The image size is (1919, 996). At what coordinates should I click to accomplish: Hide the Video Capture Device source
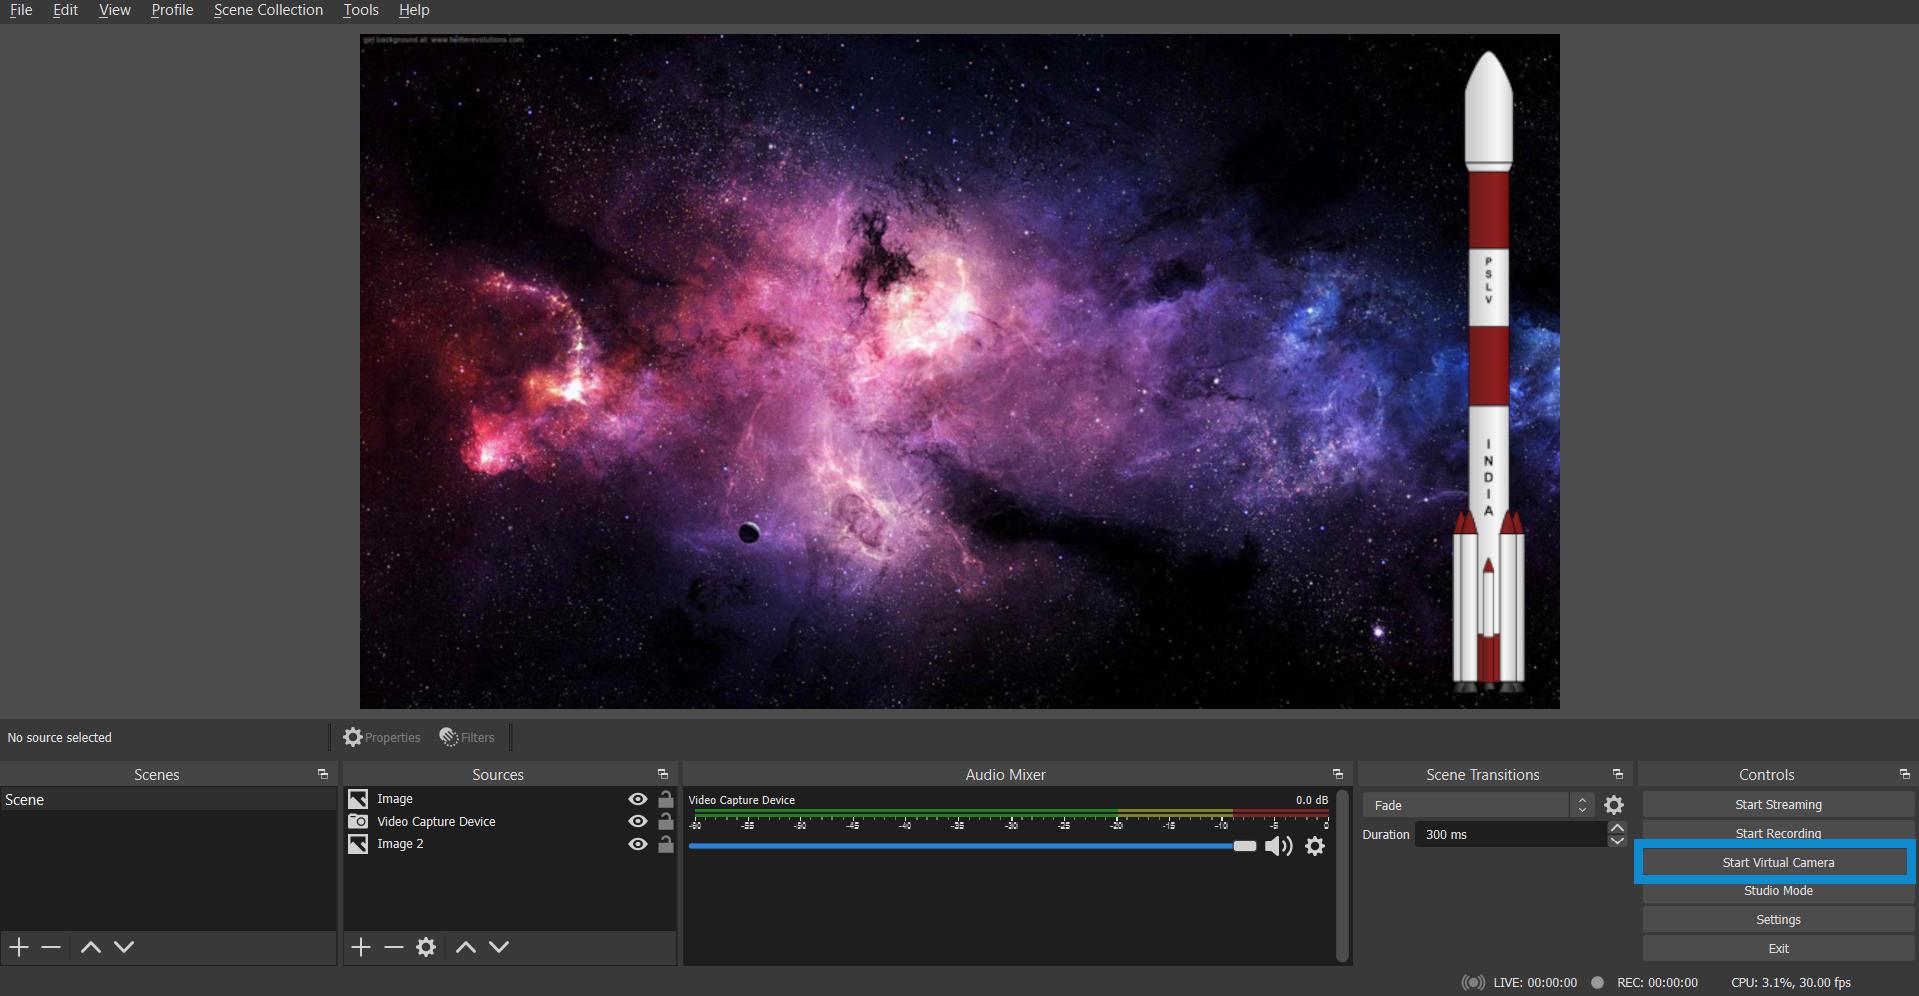coord(637,821)
